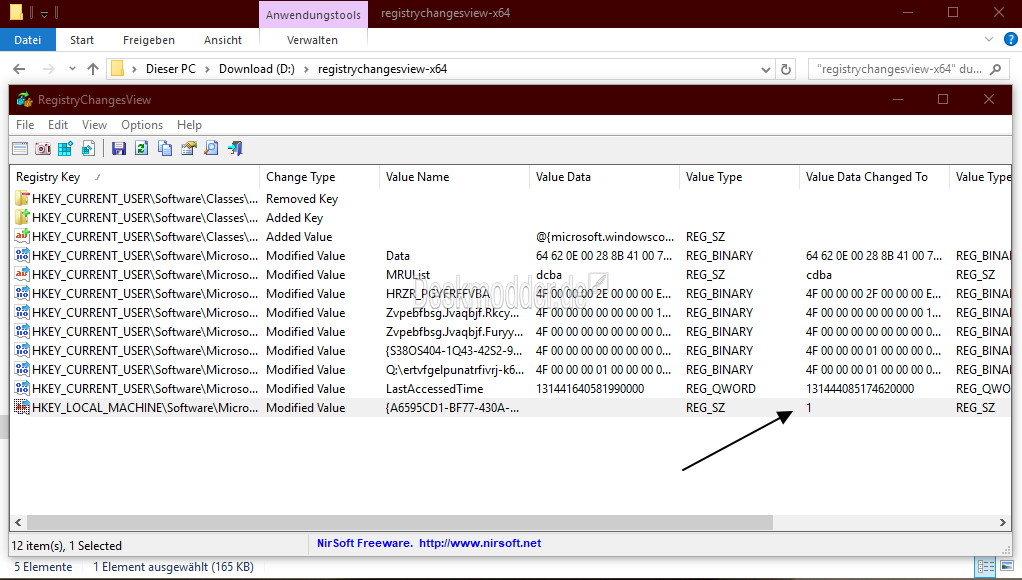Expand the Explorer ribbon chevron

tap(989, 39)
